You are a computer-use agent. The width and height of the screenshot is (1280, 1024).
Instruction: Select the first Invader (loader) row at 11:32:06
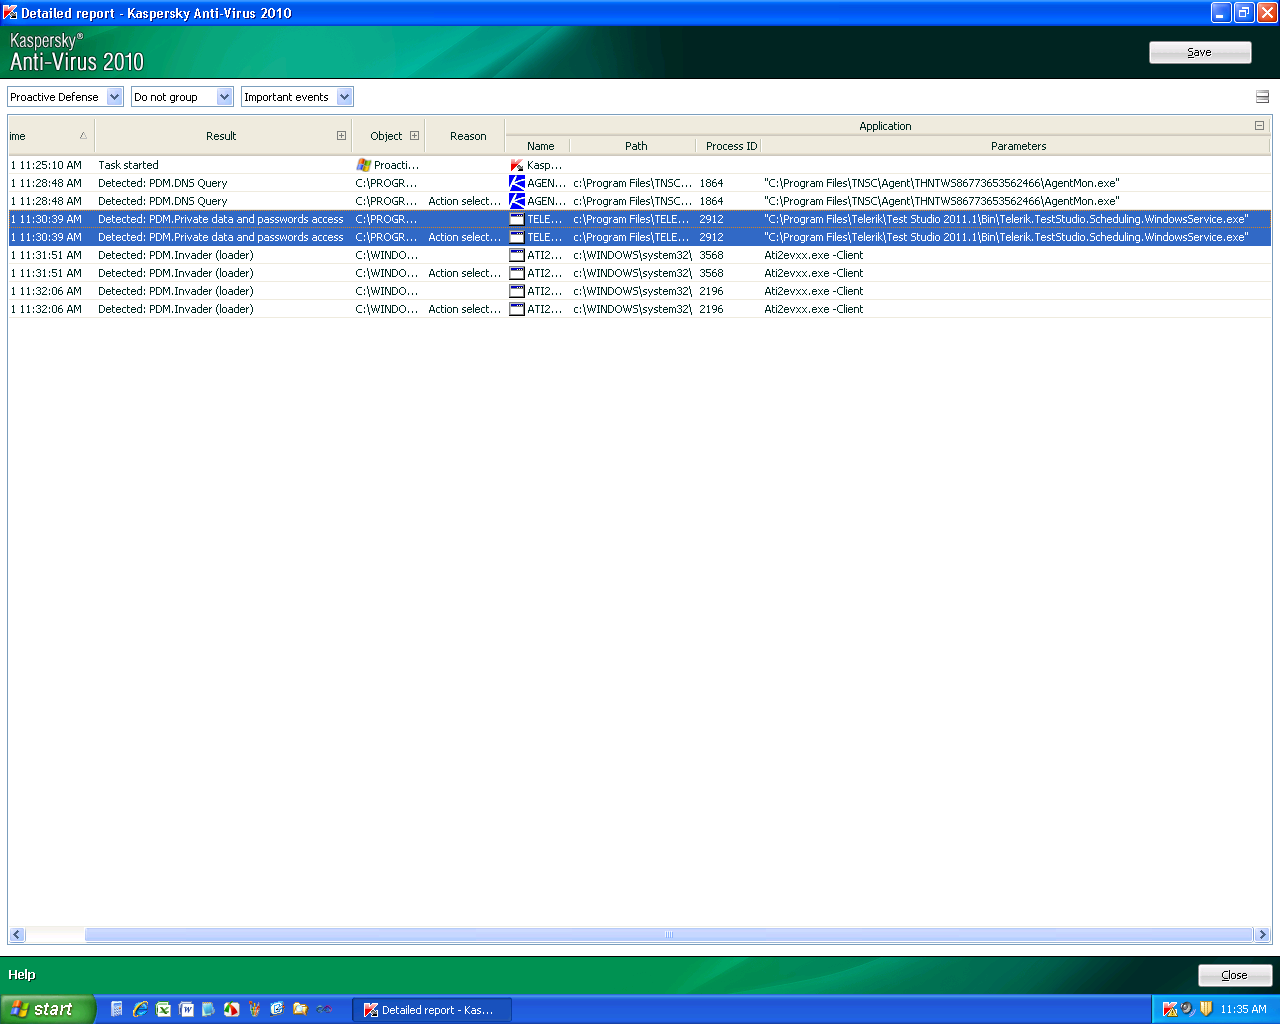[640, 291]
